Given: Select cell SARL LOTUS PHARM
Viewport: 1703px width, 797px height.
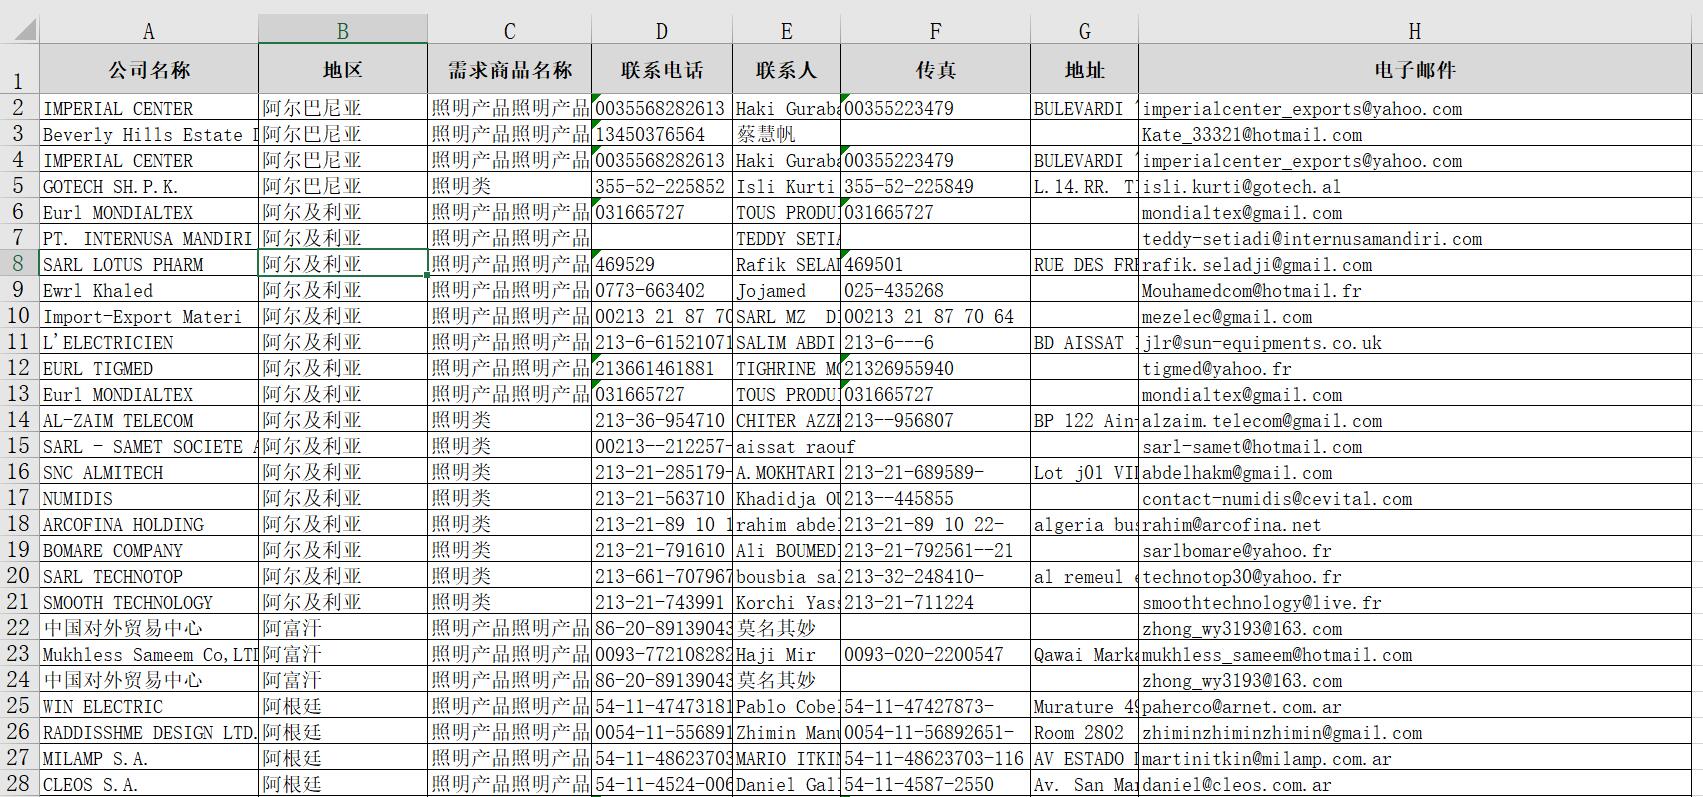Looking at the screenshot, I should [x=149, y=264].
